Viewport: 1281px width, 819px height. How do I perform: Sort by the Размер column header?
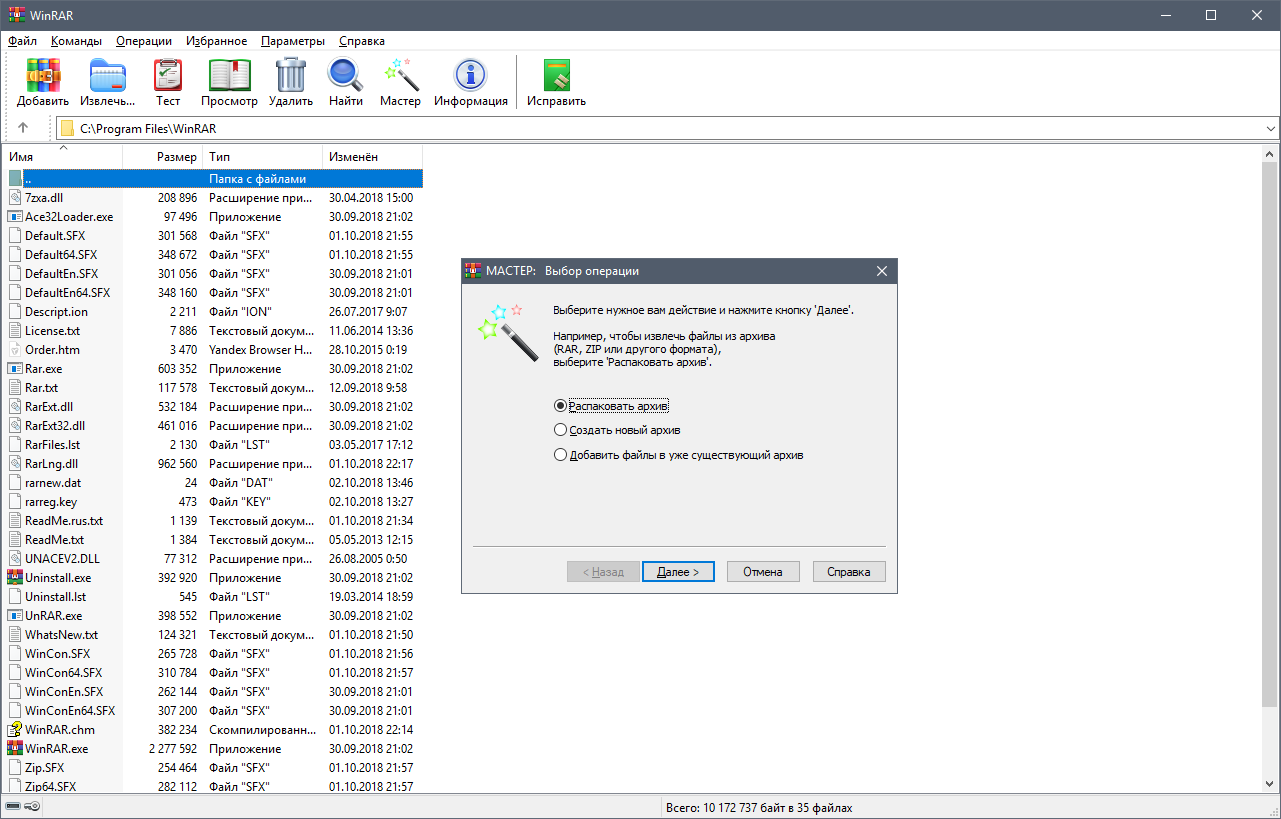point(163,157)
